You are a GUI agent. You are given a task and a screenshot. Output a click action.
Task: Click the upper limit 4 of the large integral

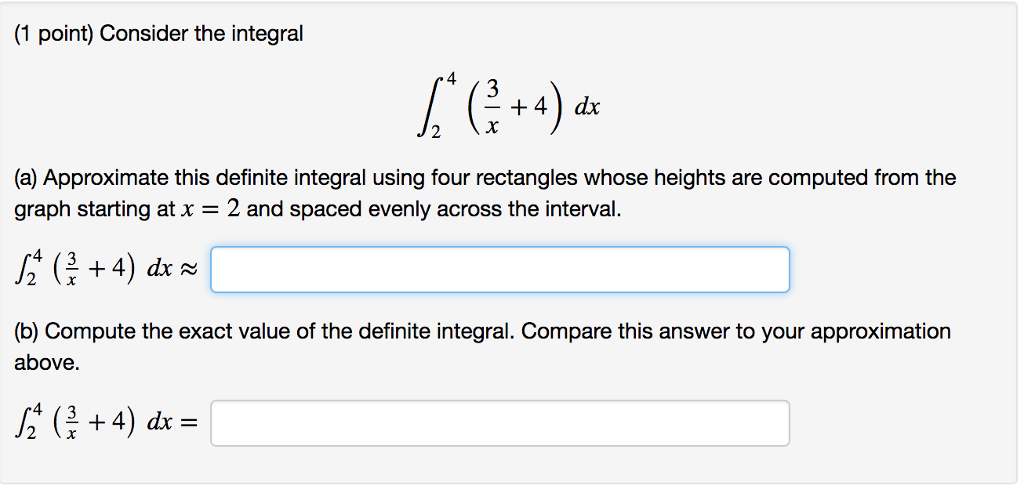pos(451,81)
